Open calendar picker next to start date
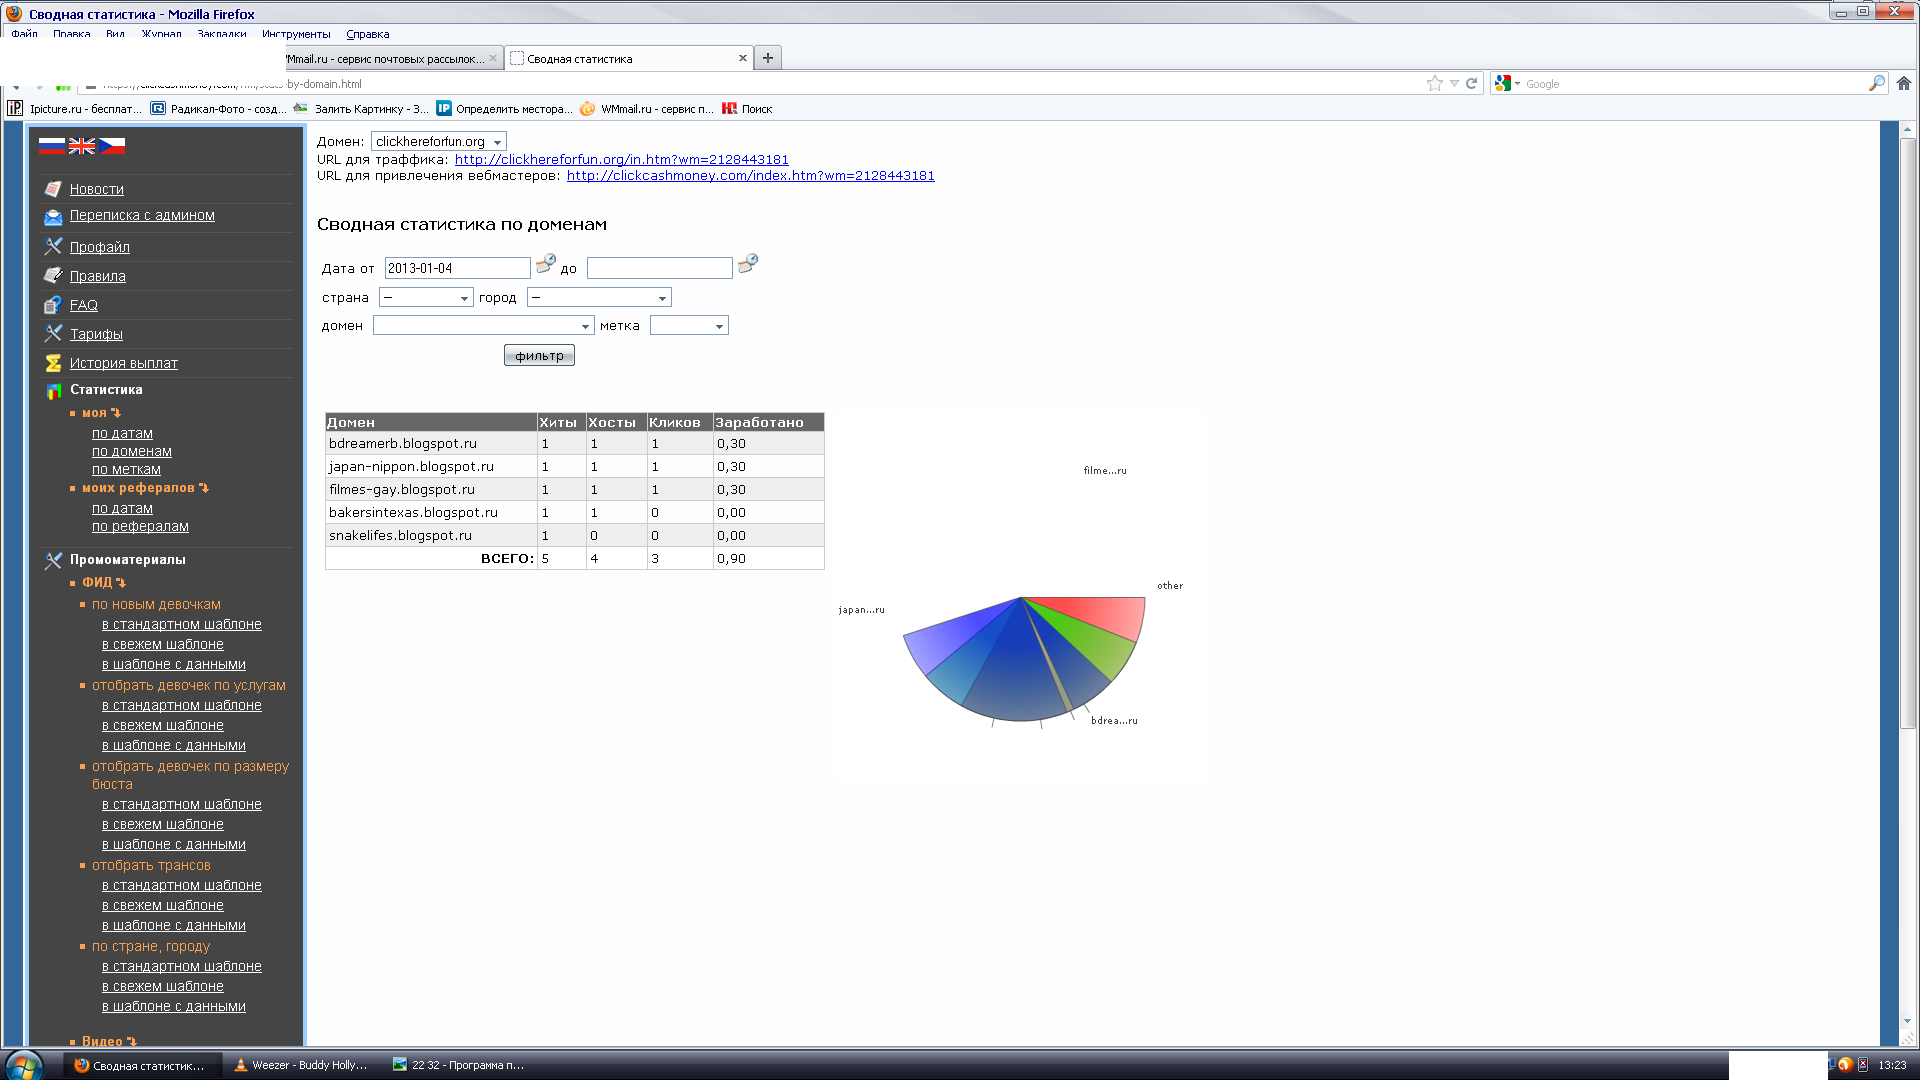Viewport: 1920px width, 1080px height. (x=545, y=264)
